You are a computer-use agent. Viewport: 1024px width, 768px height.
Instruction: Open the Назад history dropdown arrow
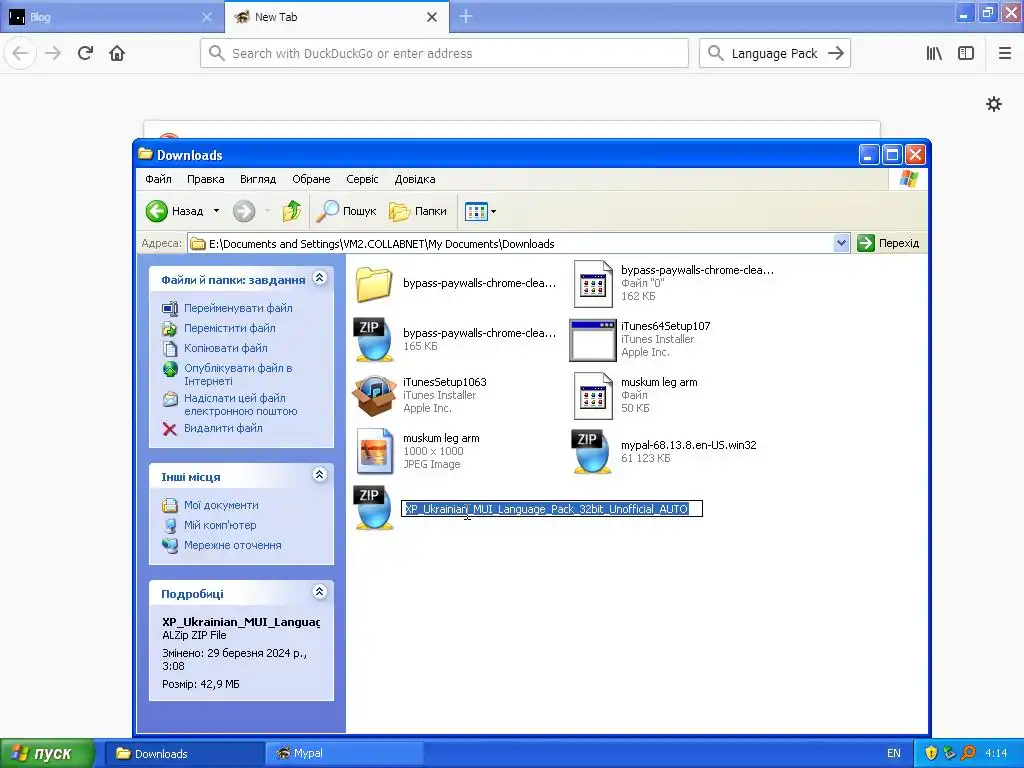point(216,211)
